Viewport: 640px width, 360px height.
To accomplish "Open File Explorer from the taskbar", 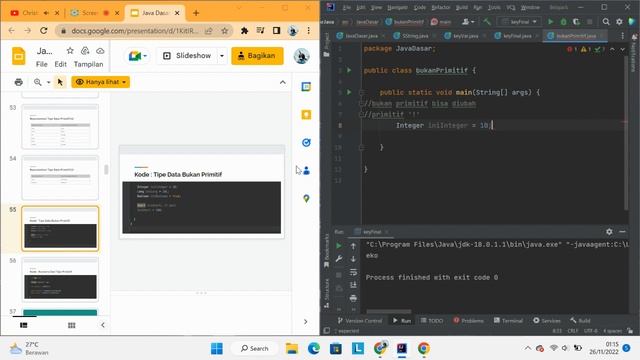I will (292, 348).
